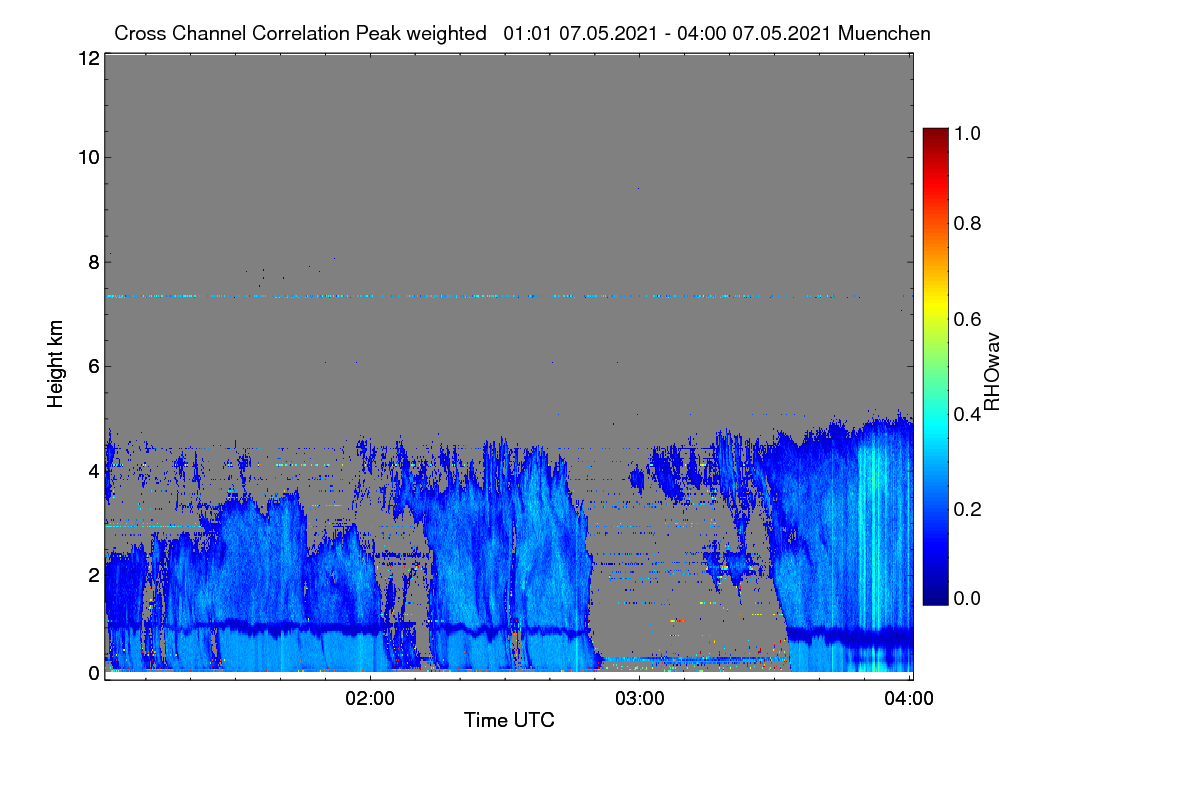Select the 'Time UTC' axis label
1200x800 pixels.
pos(508,719)
